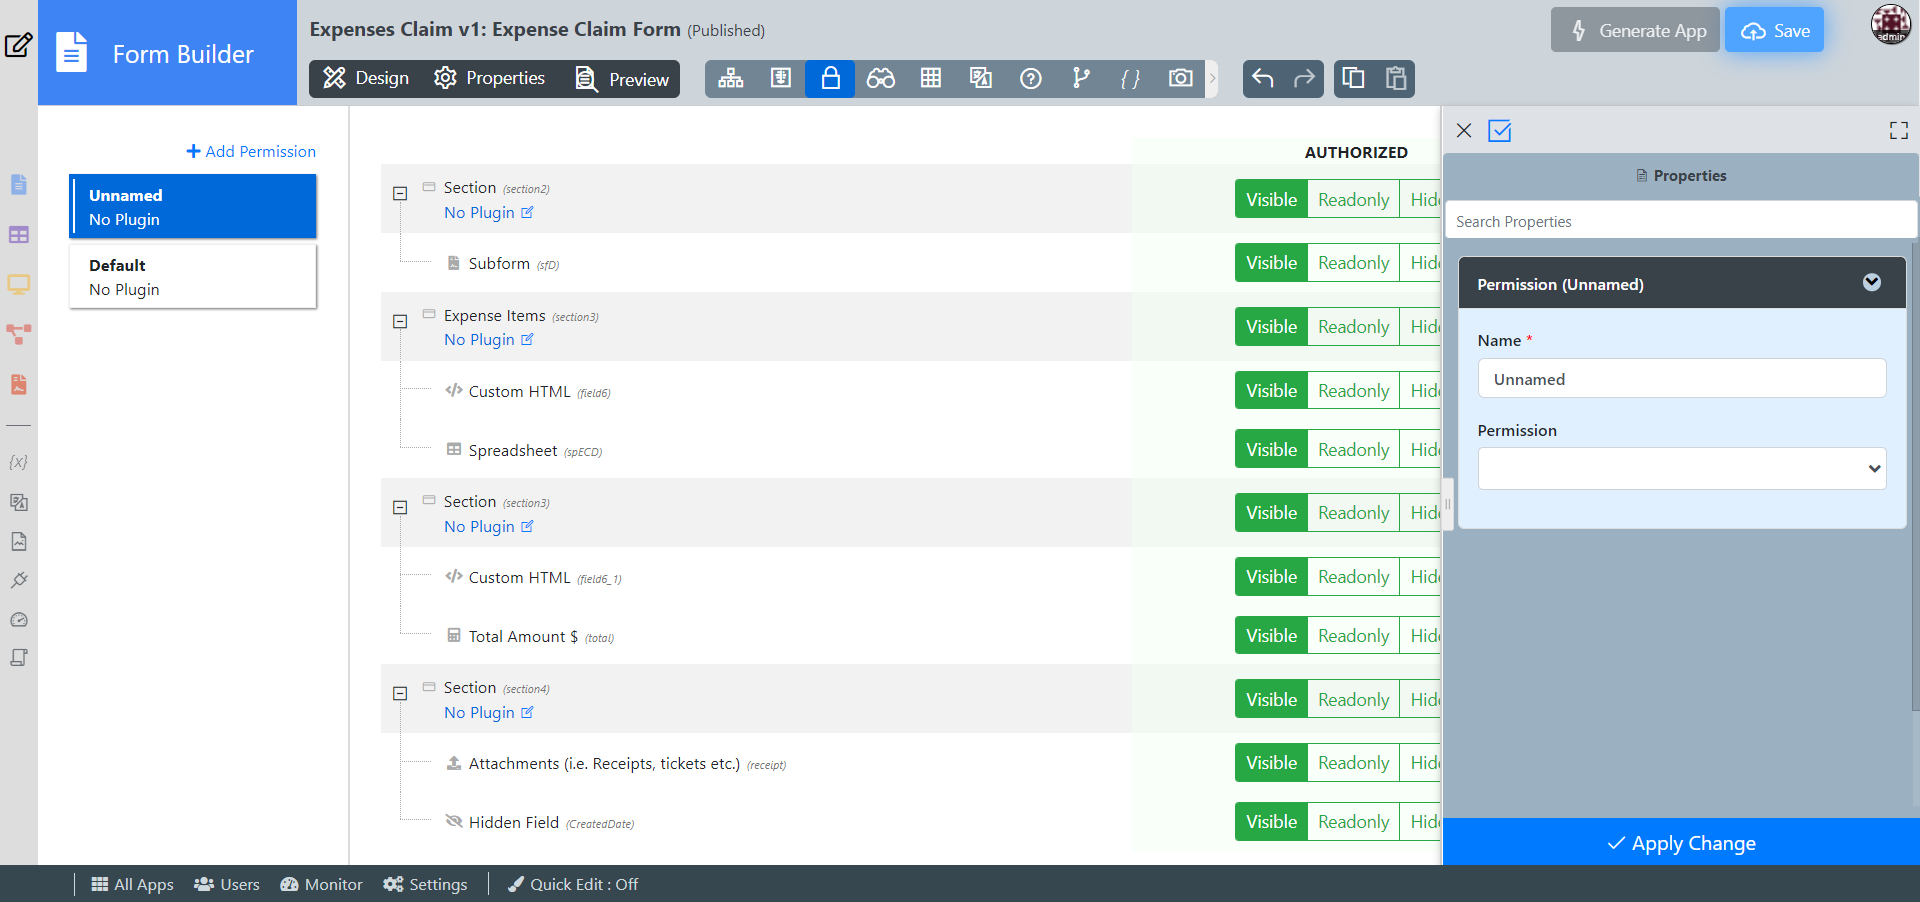Click the plug plugin icon in sidebar

[19, 580]
